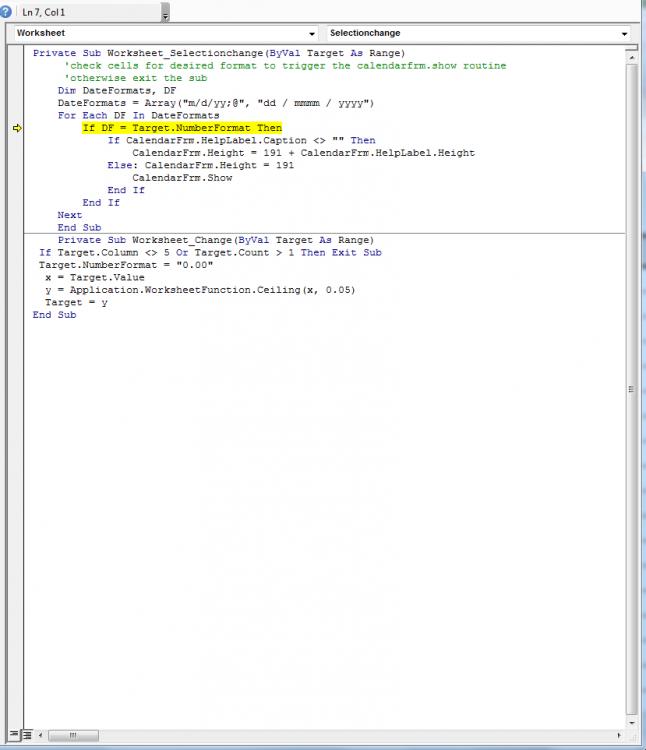Click the Next statement line
The image size is (646, 750).
[70, 215]
